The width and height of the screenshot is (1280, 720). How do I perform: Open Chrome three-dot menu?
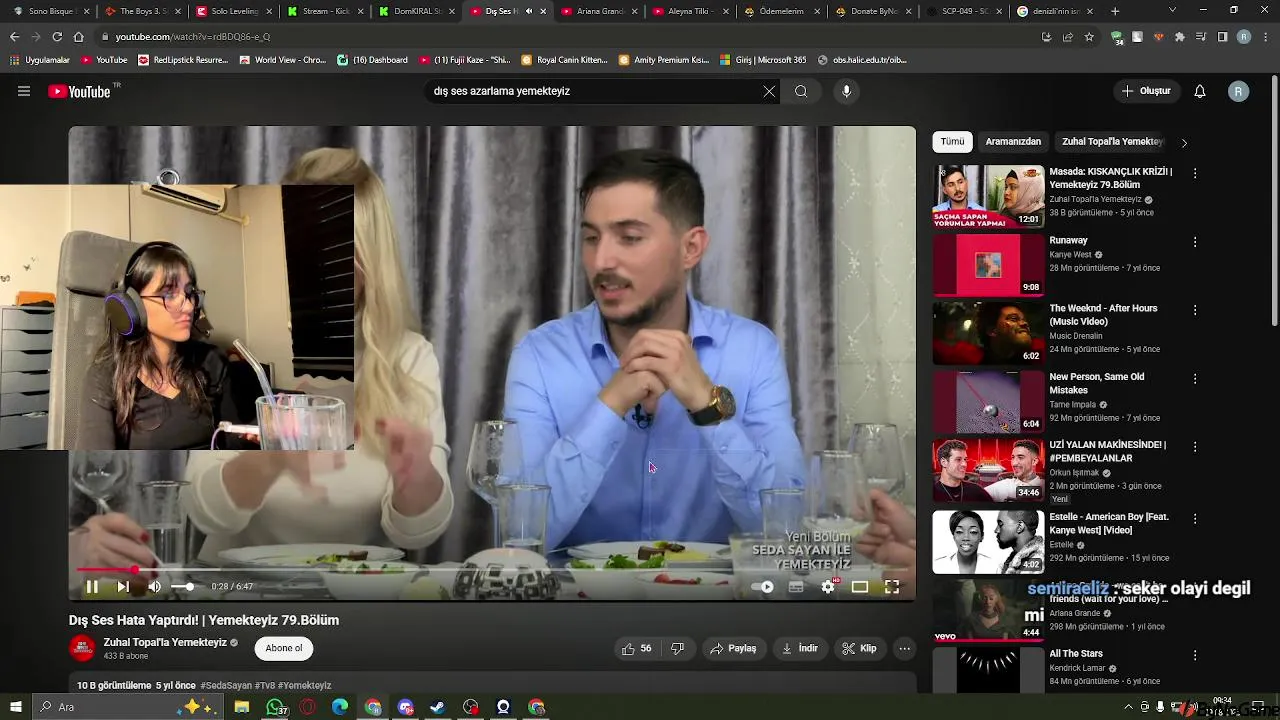point(1265,37)
